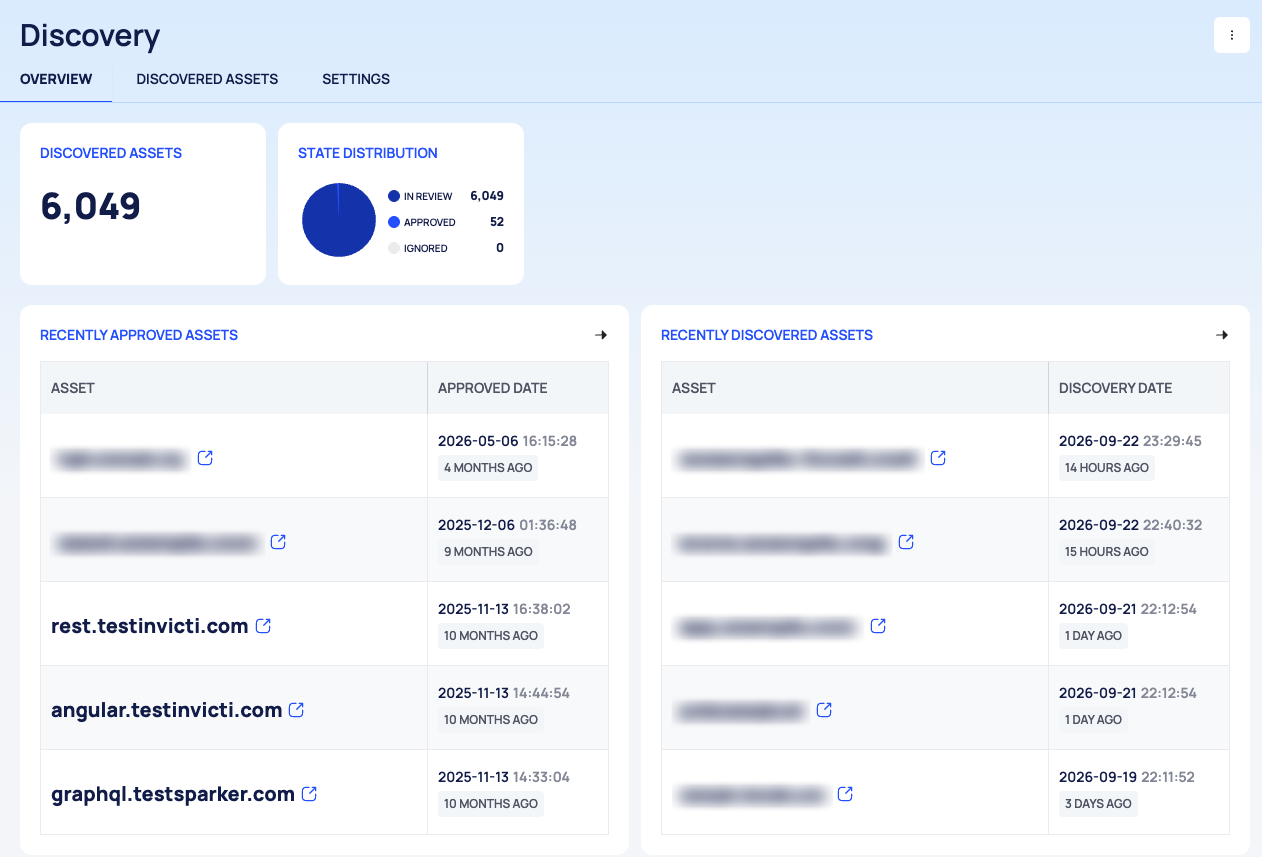Click the date 2025-11-13 16:38:02
The image size is (1262, 857).
[504, 609]
